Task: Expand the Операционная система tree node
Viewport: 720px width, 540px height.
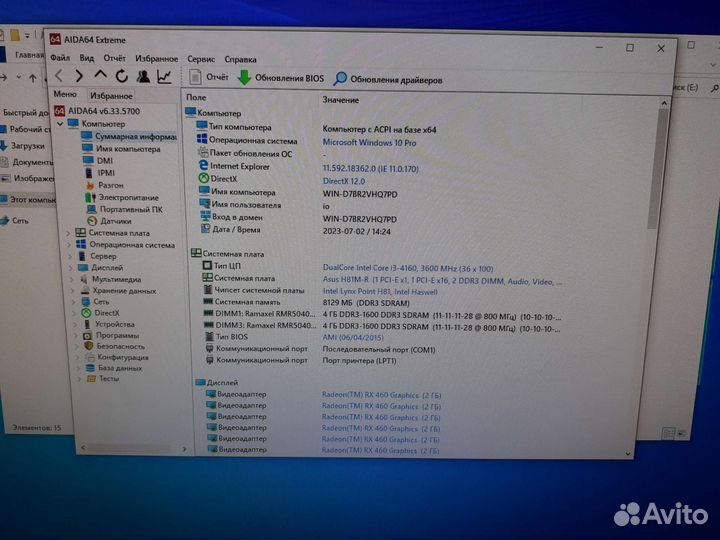Action: coord(69,245)
